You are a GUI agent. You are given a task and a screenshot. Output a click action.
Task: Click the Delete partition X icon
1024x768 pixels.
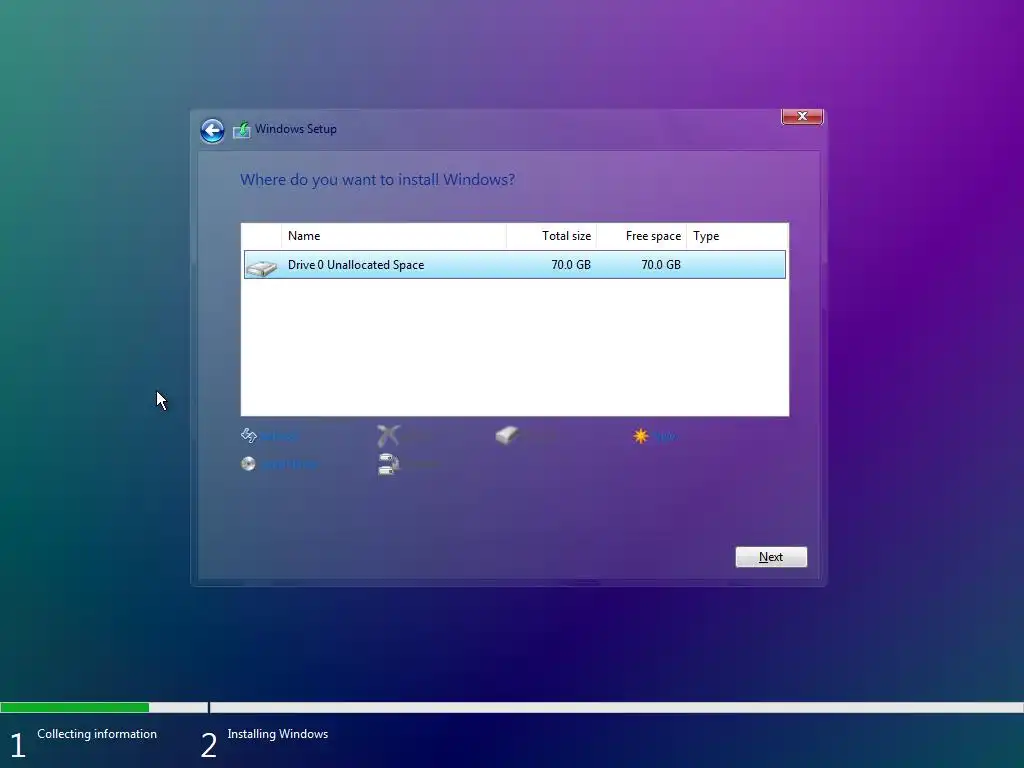click(388, 435)
